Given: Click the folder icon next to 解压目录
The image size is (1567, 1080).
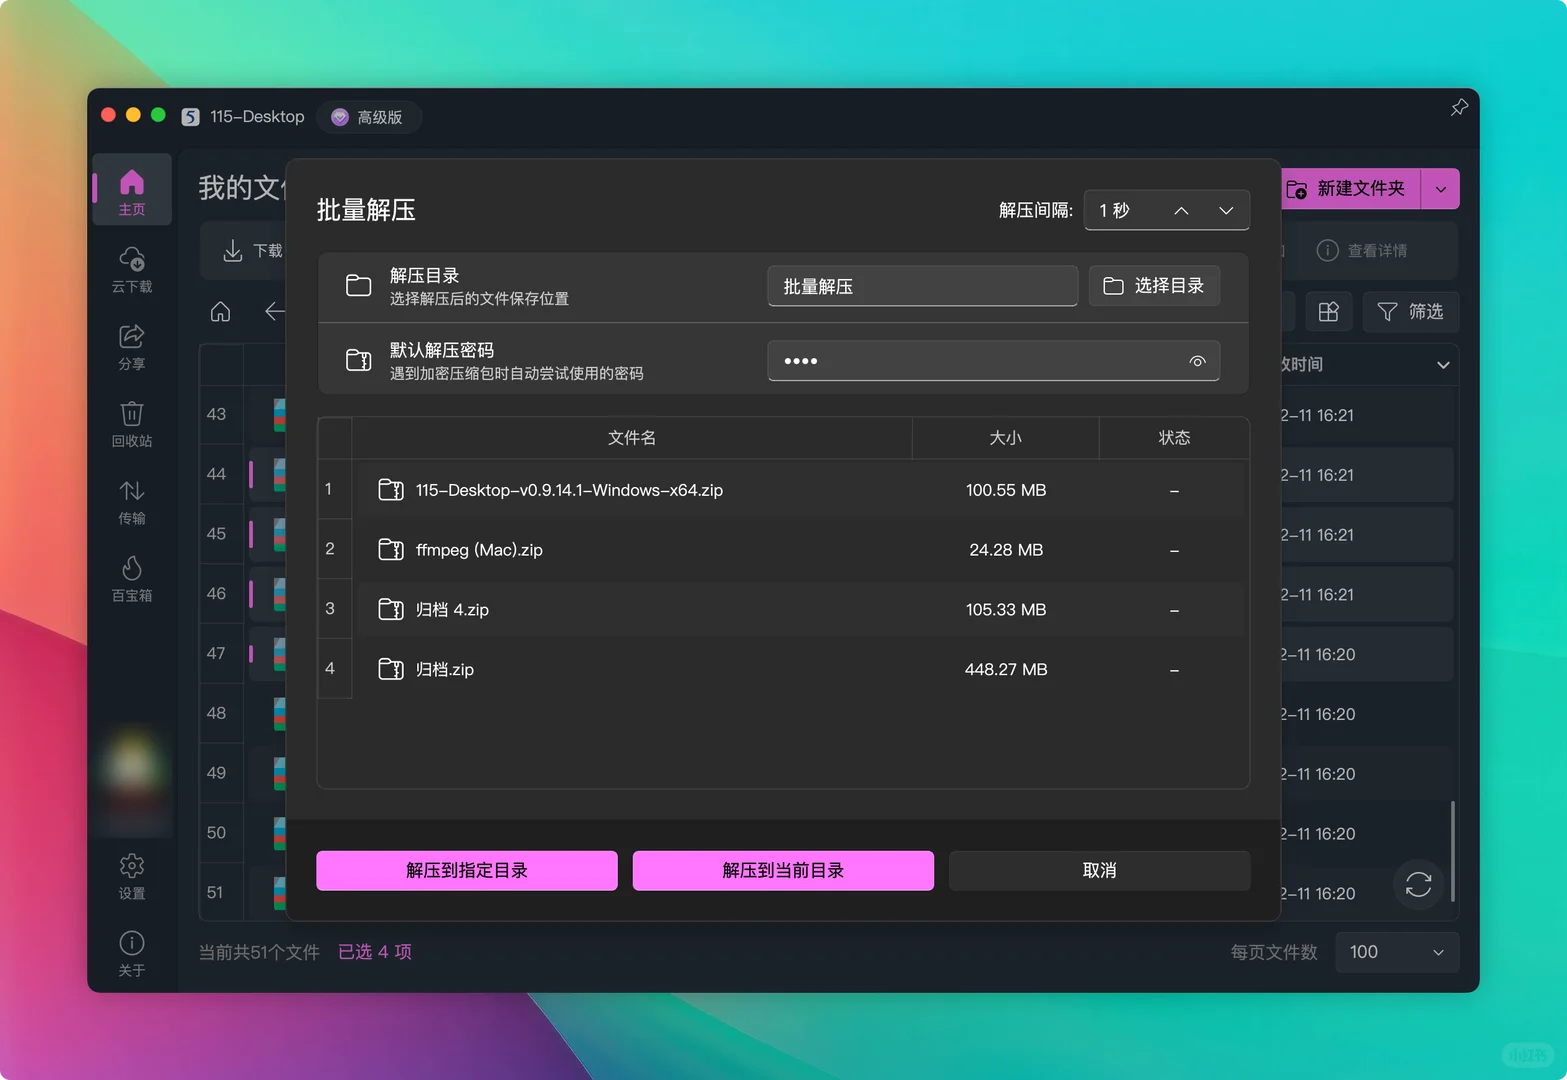Looking at the screenshot, I should pos(358,285).
